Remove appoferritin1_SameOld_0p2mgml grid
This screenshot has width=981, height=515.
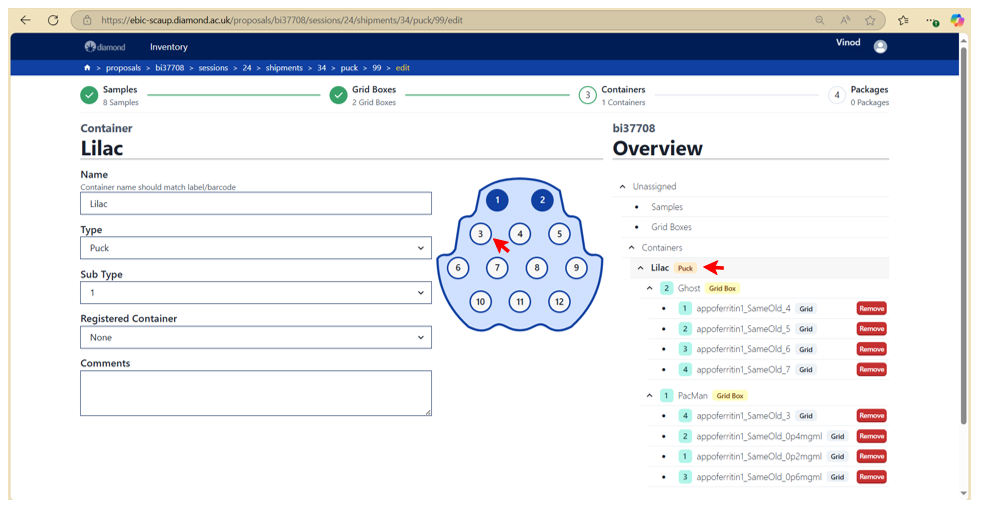coord(872,456)
